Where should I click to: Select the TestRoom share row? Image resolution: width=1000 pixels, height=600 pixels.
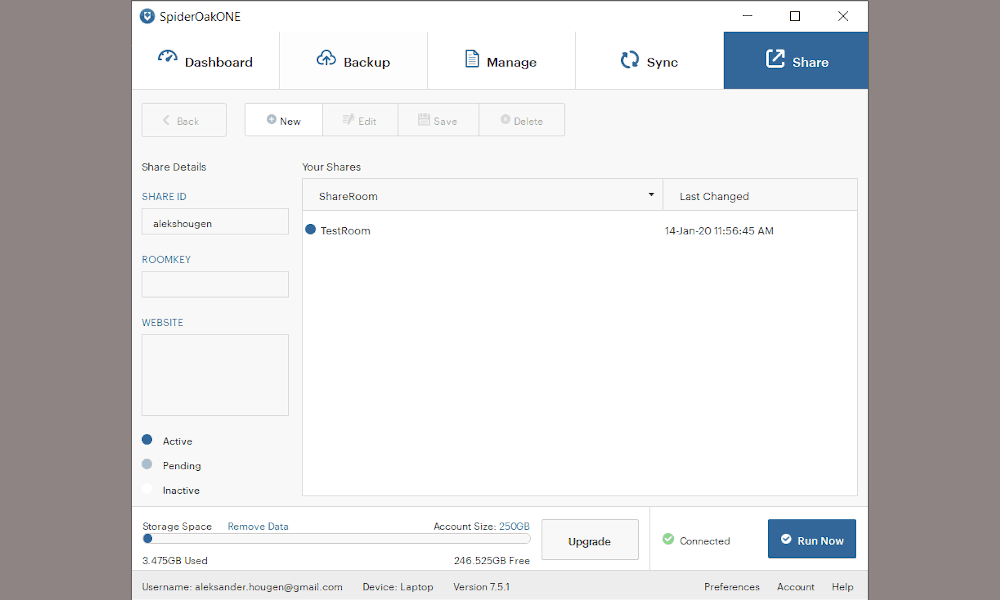(x=580, y=230)
